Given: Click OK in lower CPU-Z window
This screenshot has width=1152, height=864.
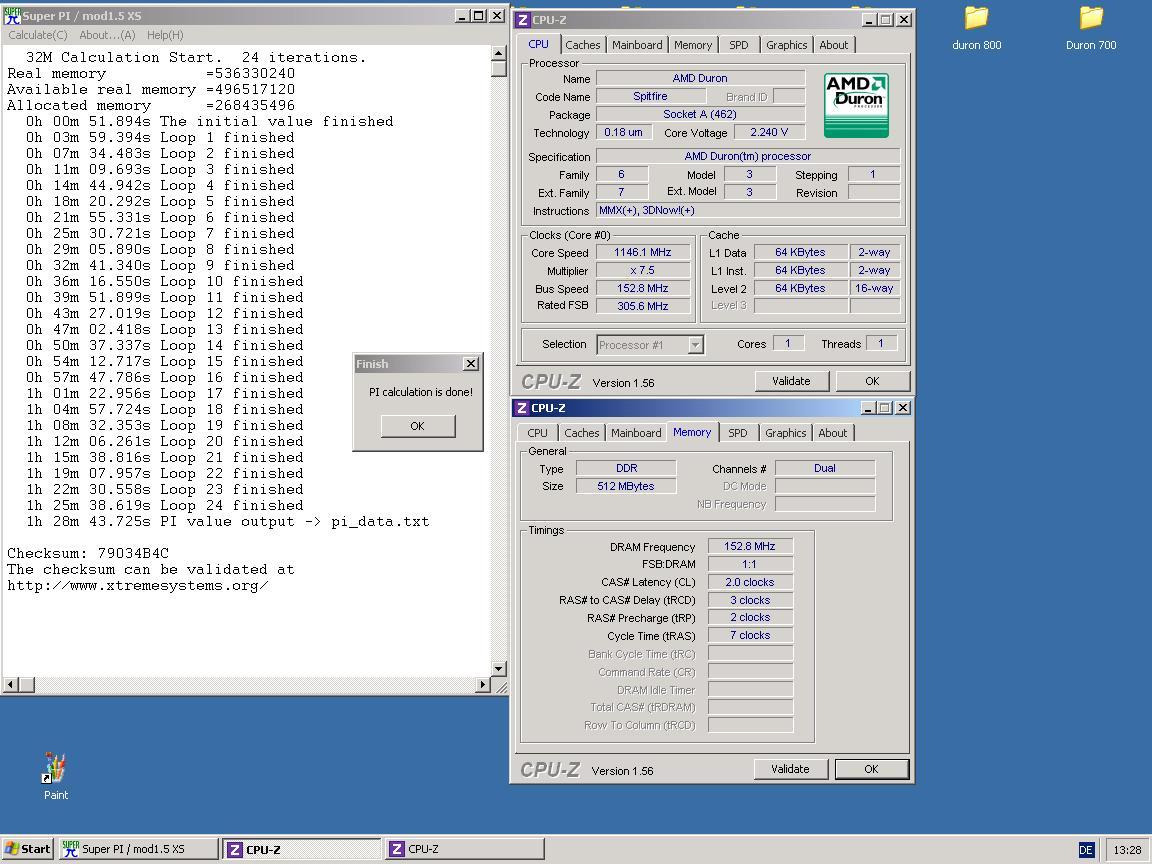Looking at the screenshot, I should coord(871,769).
